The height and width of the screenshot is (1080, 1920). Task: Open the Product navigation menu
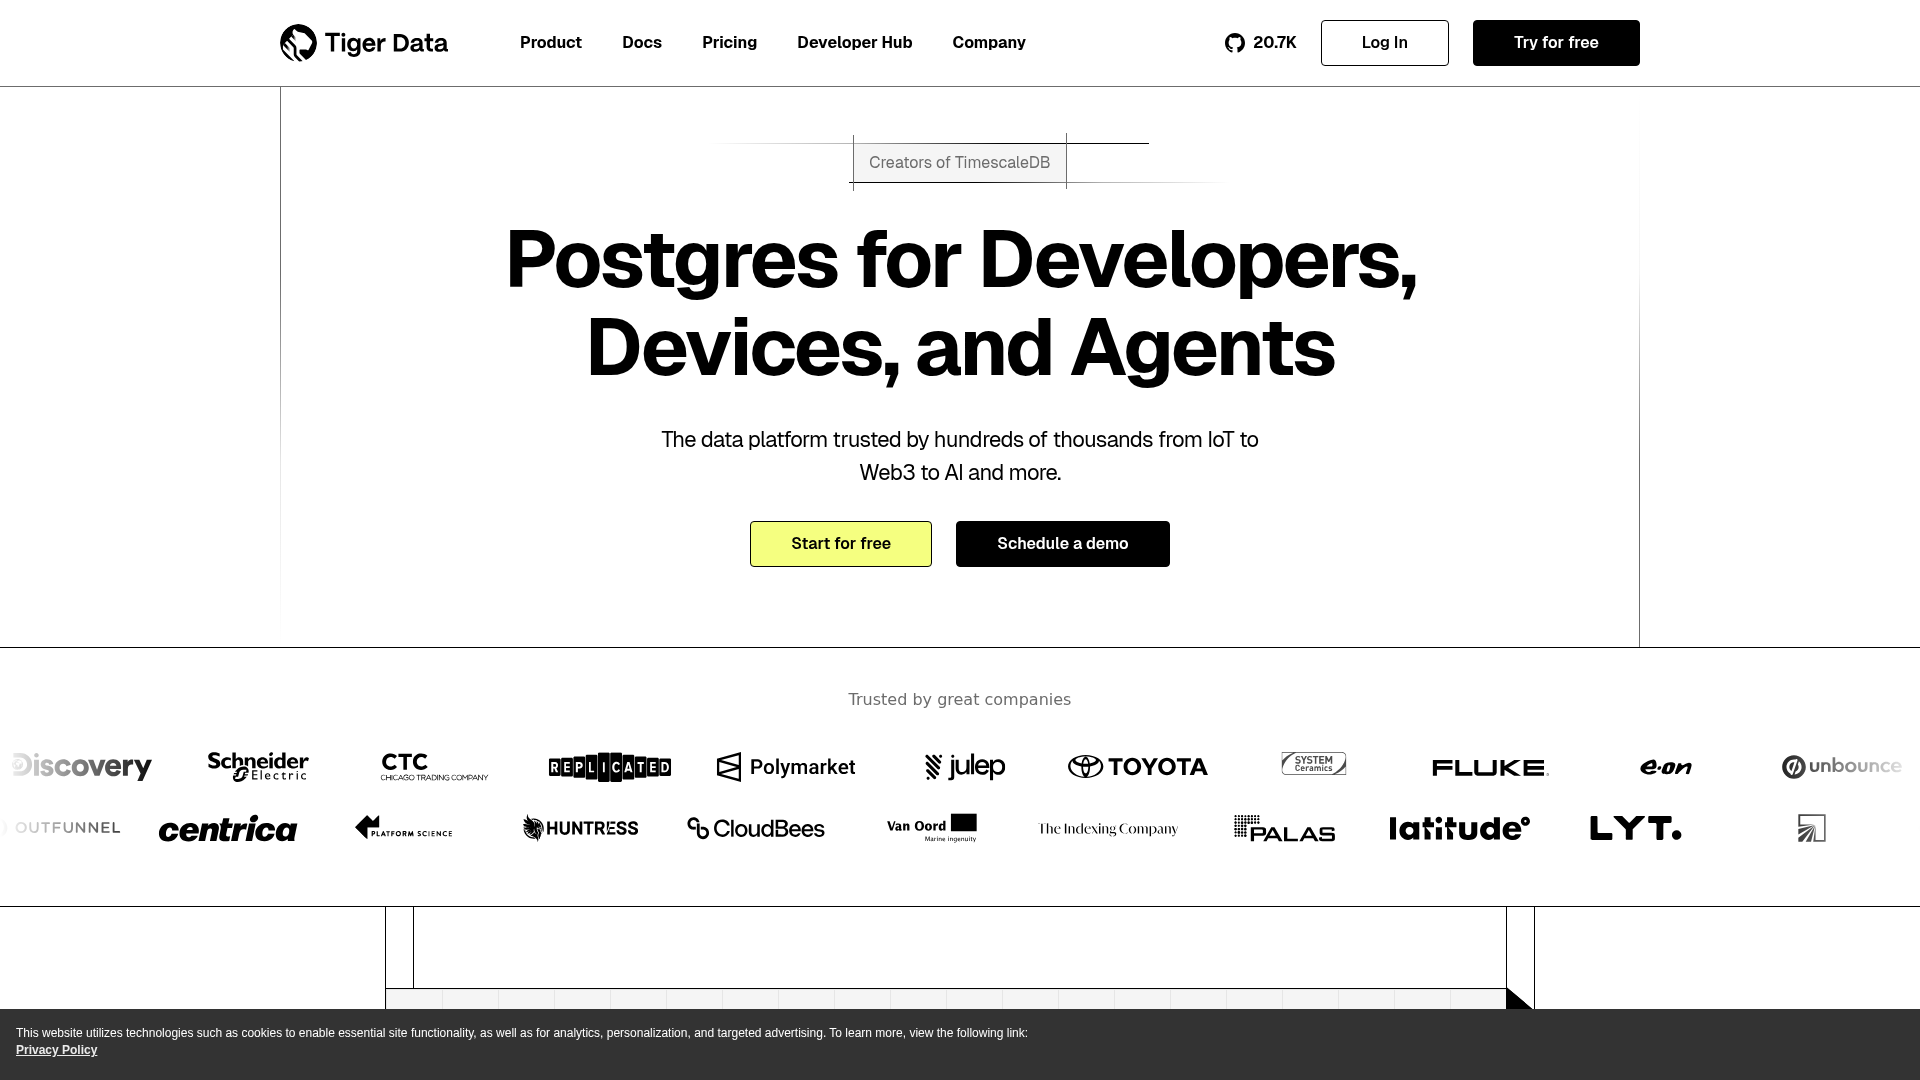tap(550, 43)
